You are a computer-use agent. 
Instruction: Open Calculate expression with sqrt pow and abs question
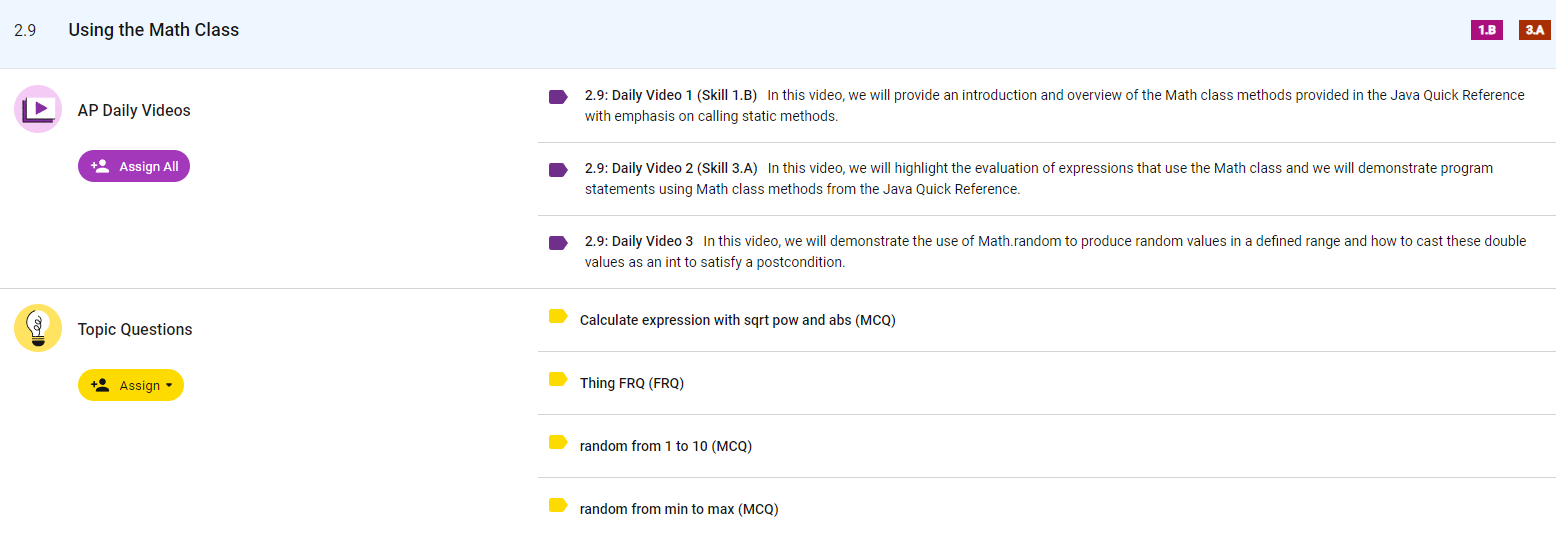click(x=737, y=320)
